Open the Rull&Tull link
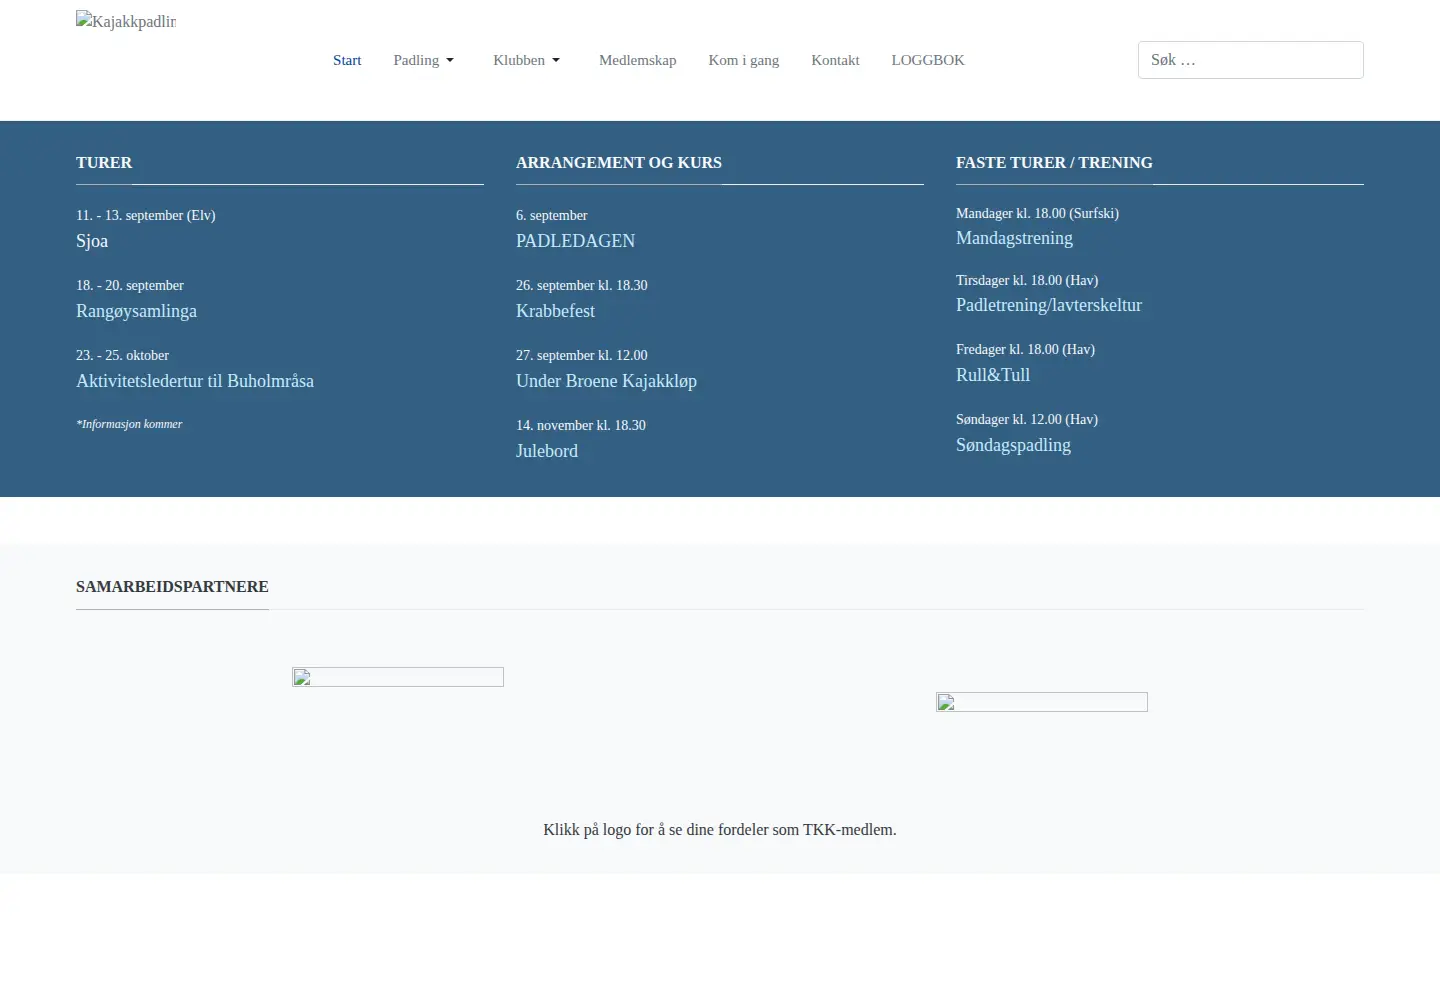Image resolution: width=1440 pixels, height=1000 pixels. click(x=993, y=375)
